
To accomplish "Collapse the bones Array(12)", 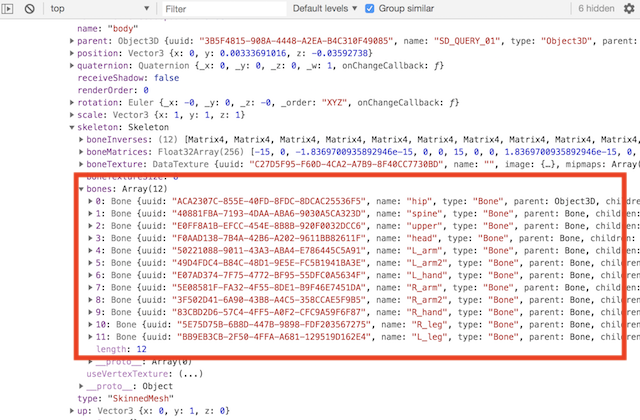I will (x=81, y=189).
